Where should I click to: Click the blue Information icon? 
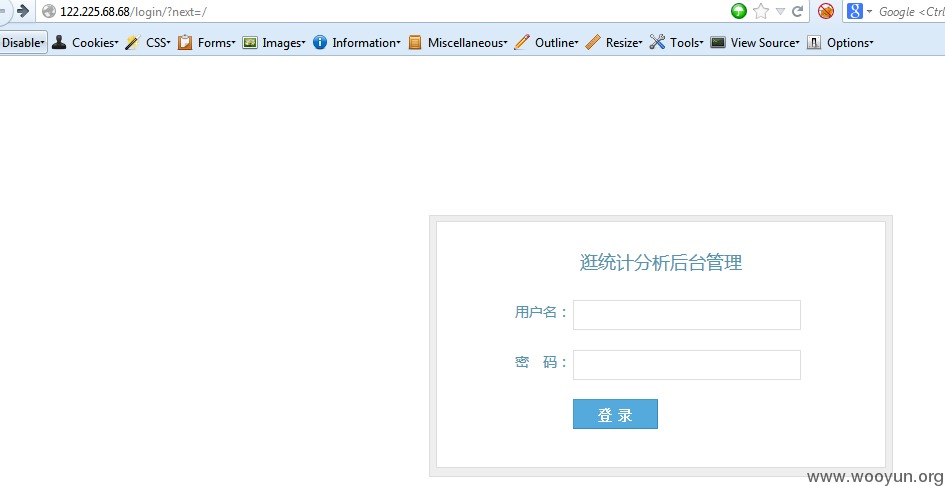pos(320,42)
